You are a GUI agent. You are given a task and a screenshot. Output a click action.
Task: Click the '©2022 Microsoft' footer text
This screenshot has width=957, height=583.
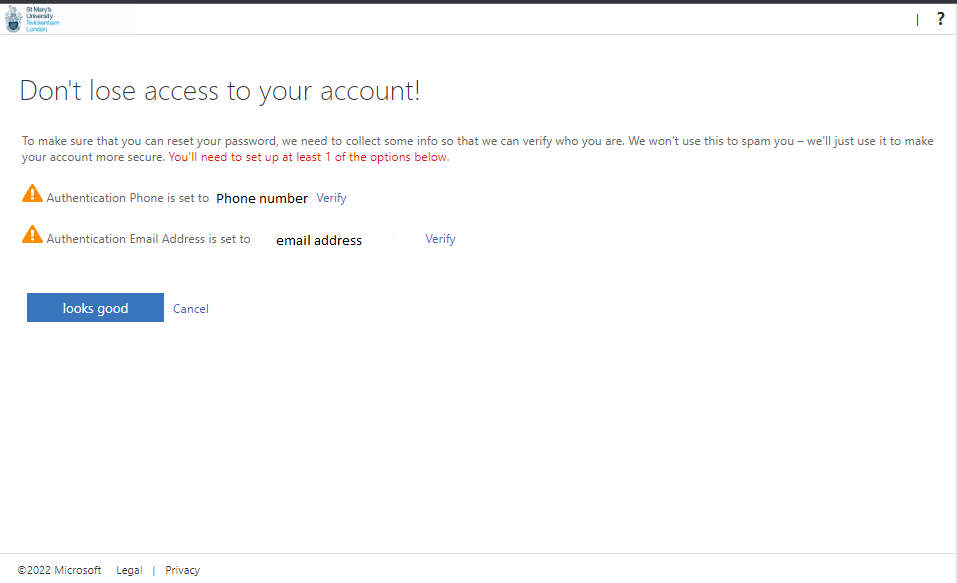59,570
